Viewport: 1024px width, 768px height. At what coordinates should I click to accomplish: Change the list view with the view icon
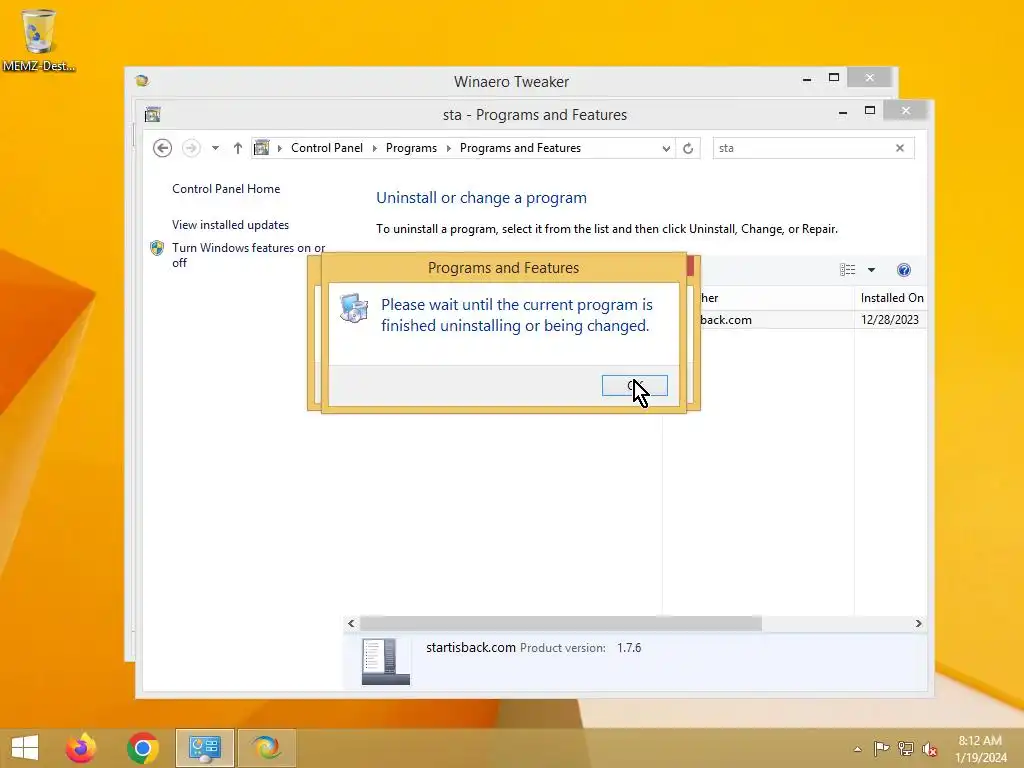tap(848, 270)
